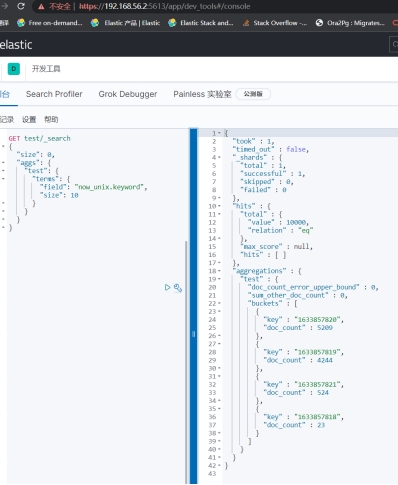Screen dimensions: 398x485
Task: Click the doc_count_error_upper_bound line
Action: tap(313, 287)
